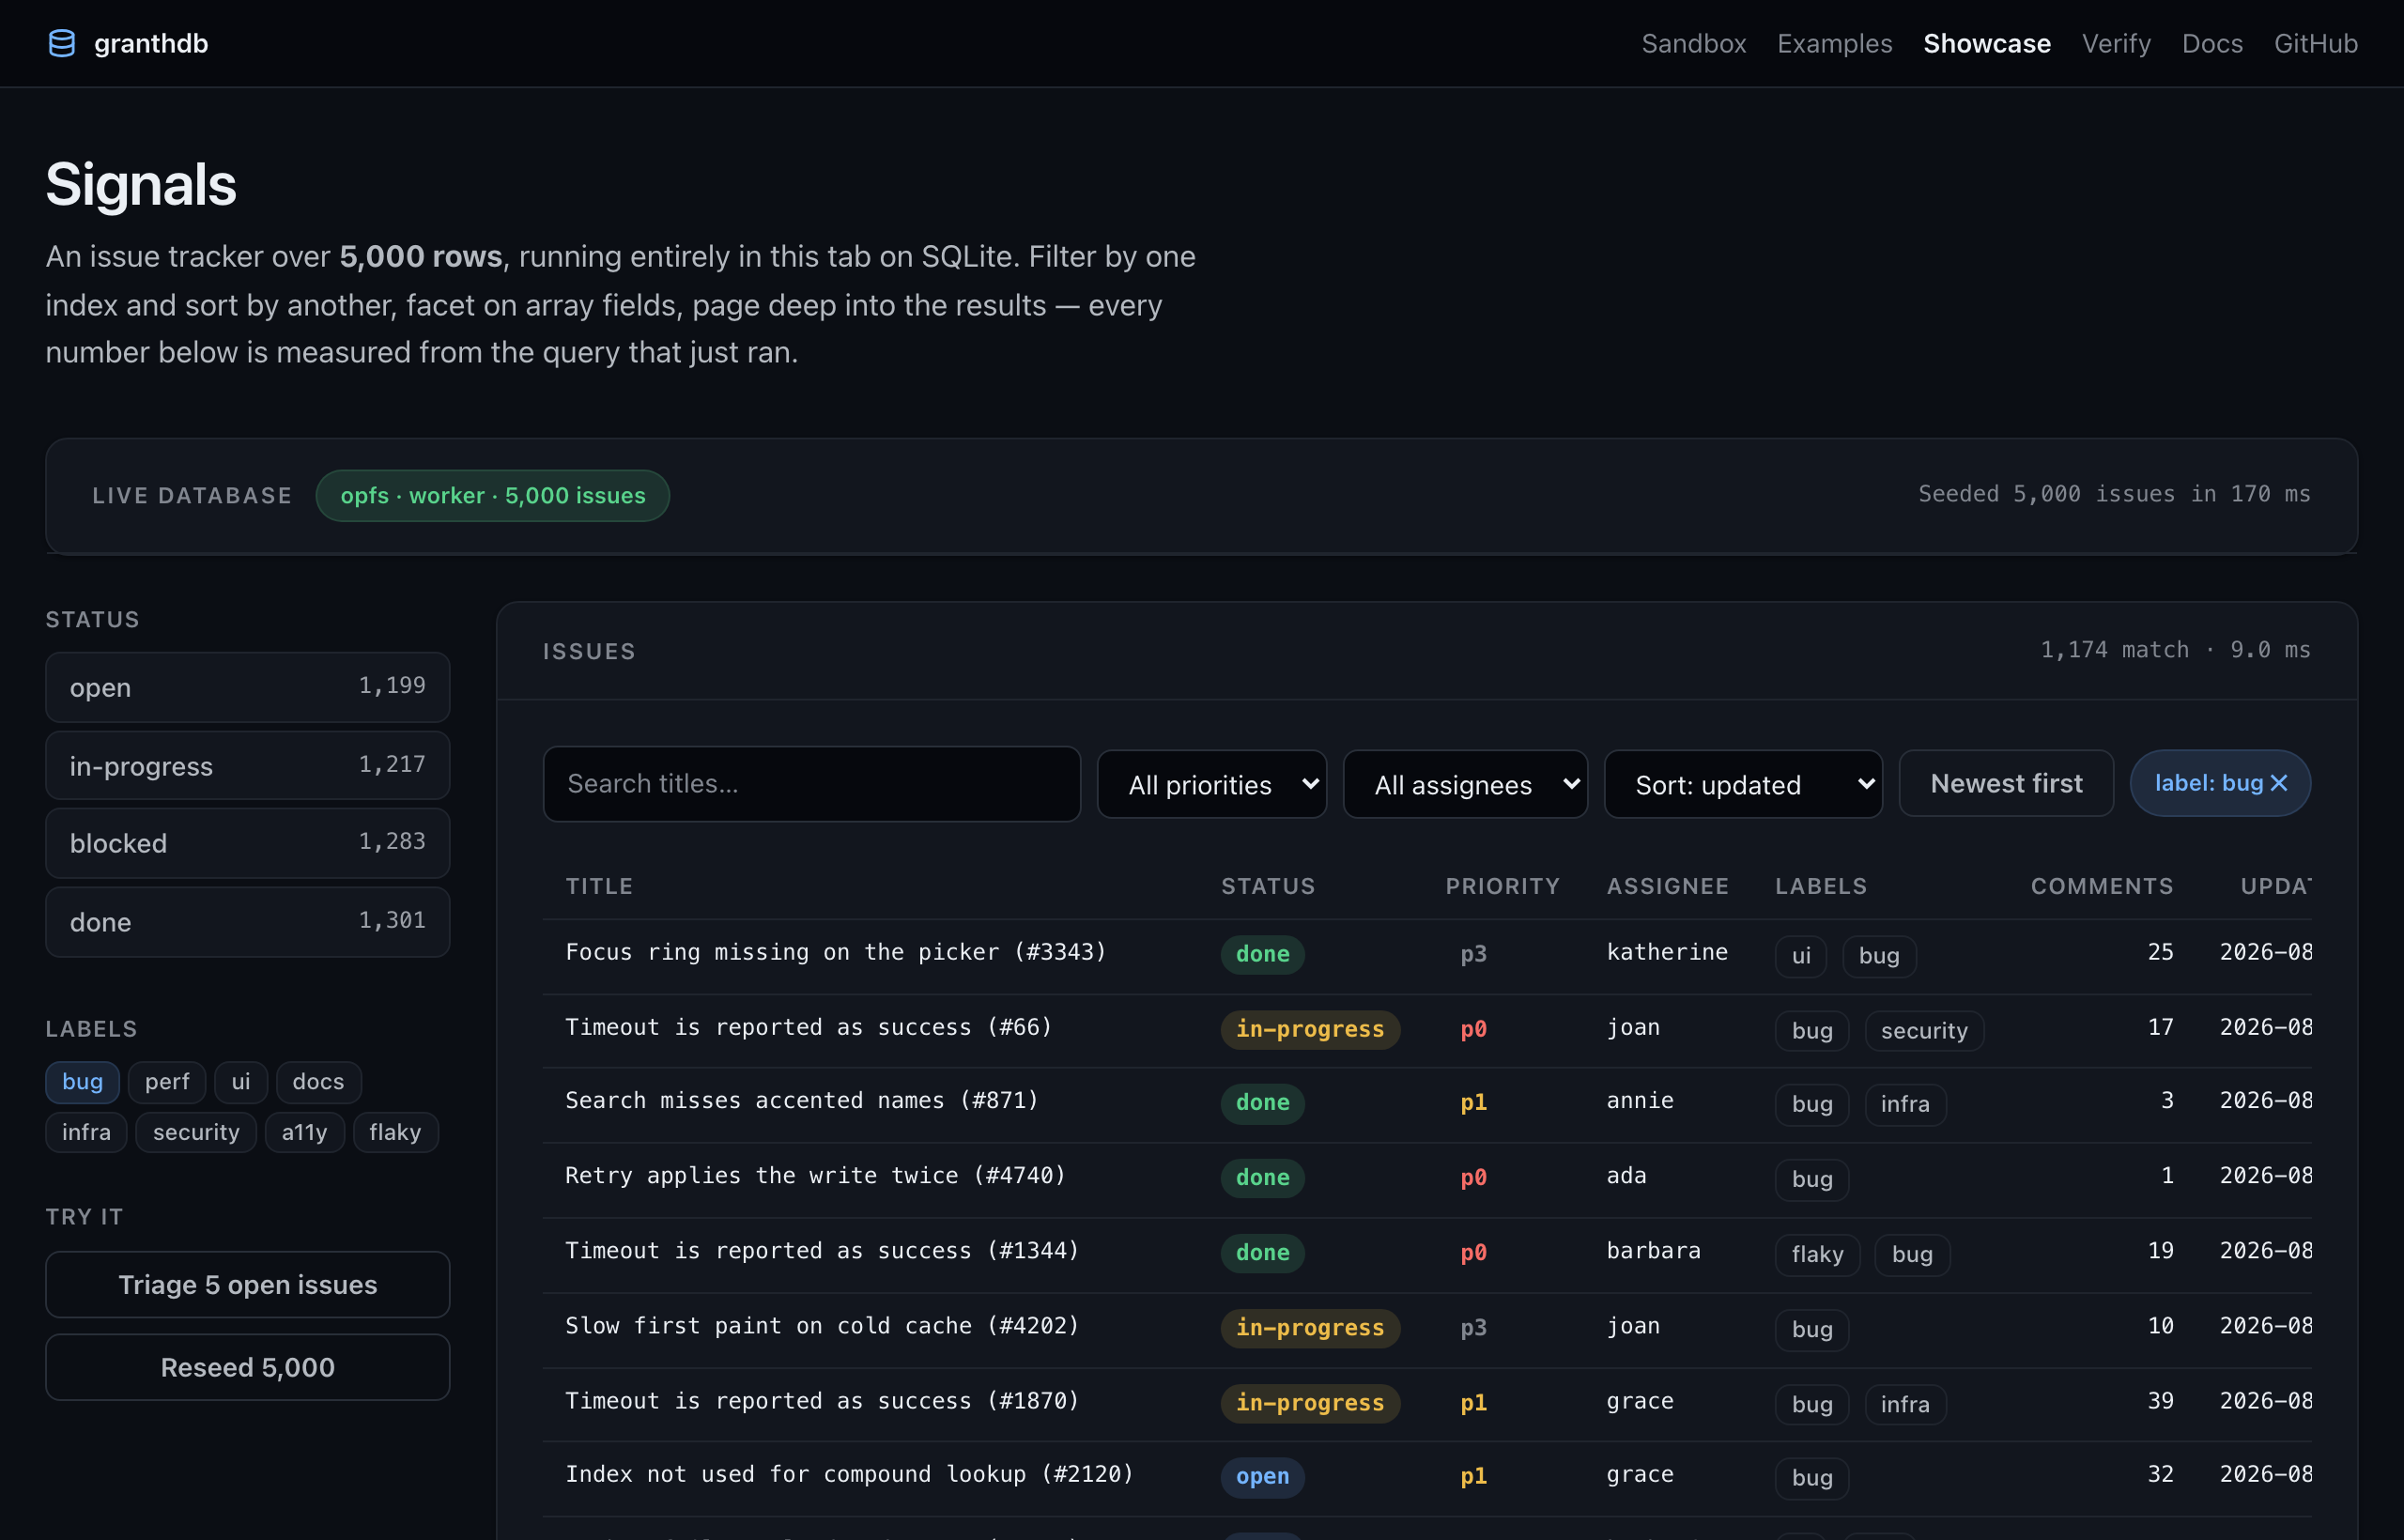
Task: Click the granthdb database logo icon
Action: click(62, 43)
